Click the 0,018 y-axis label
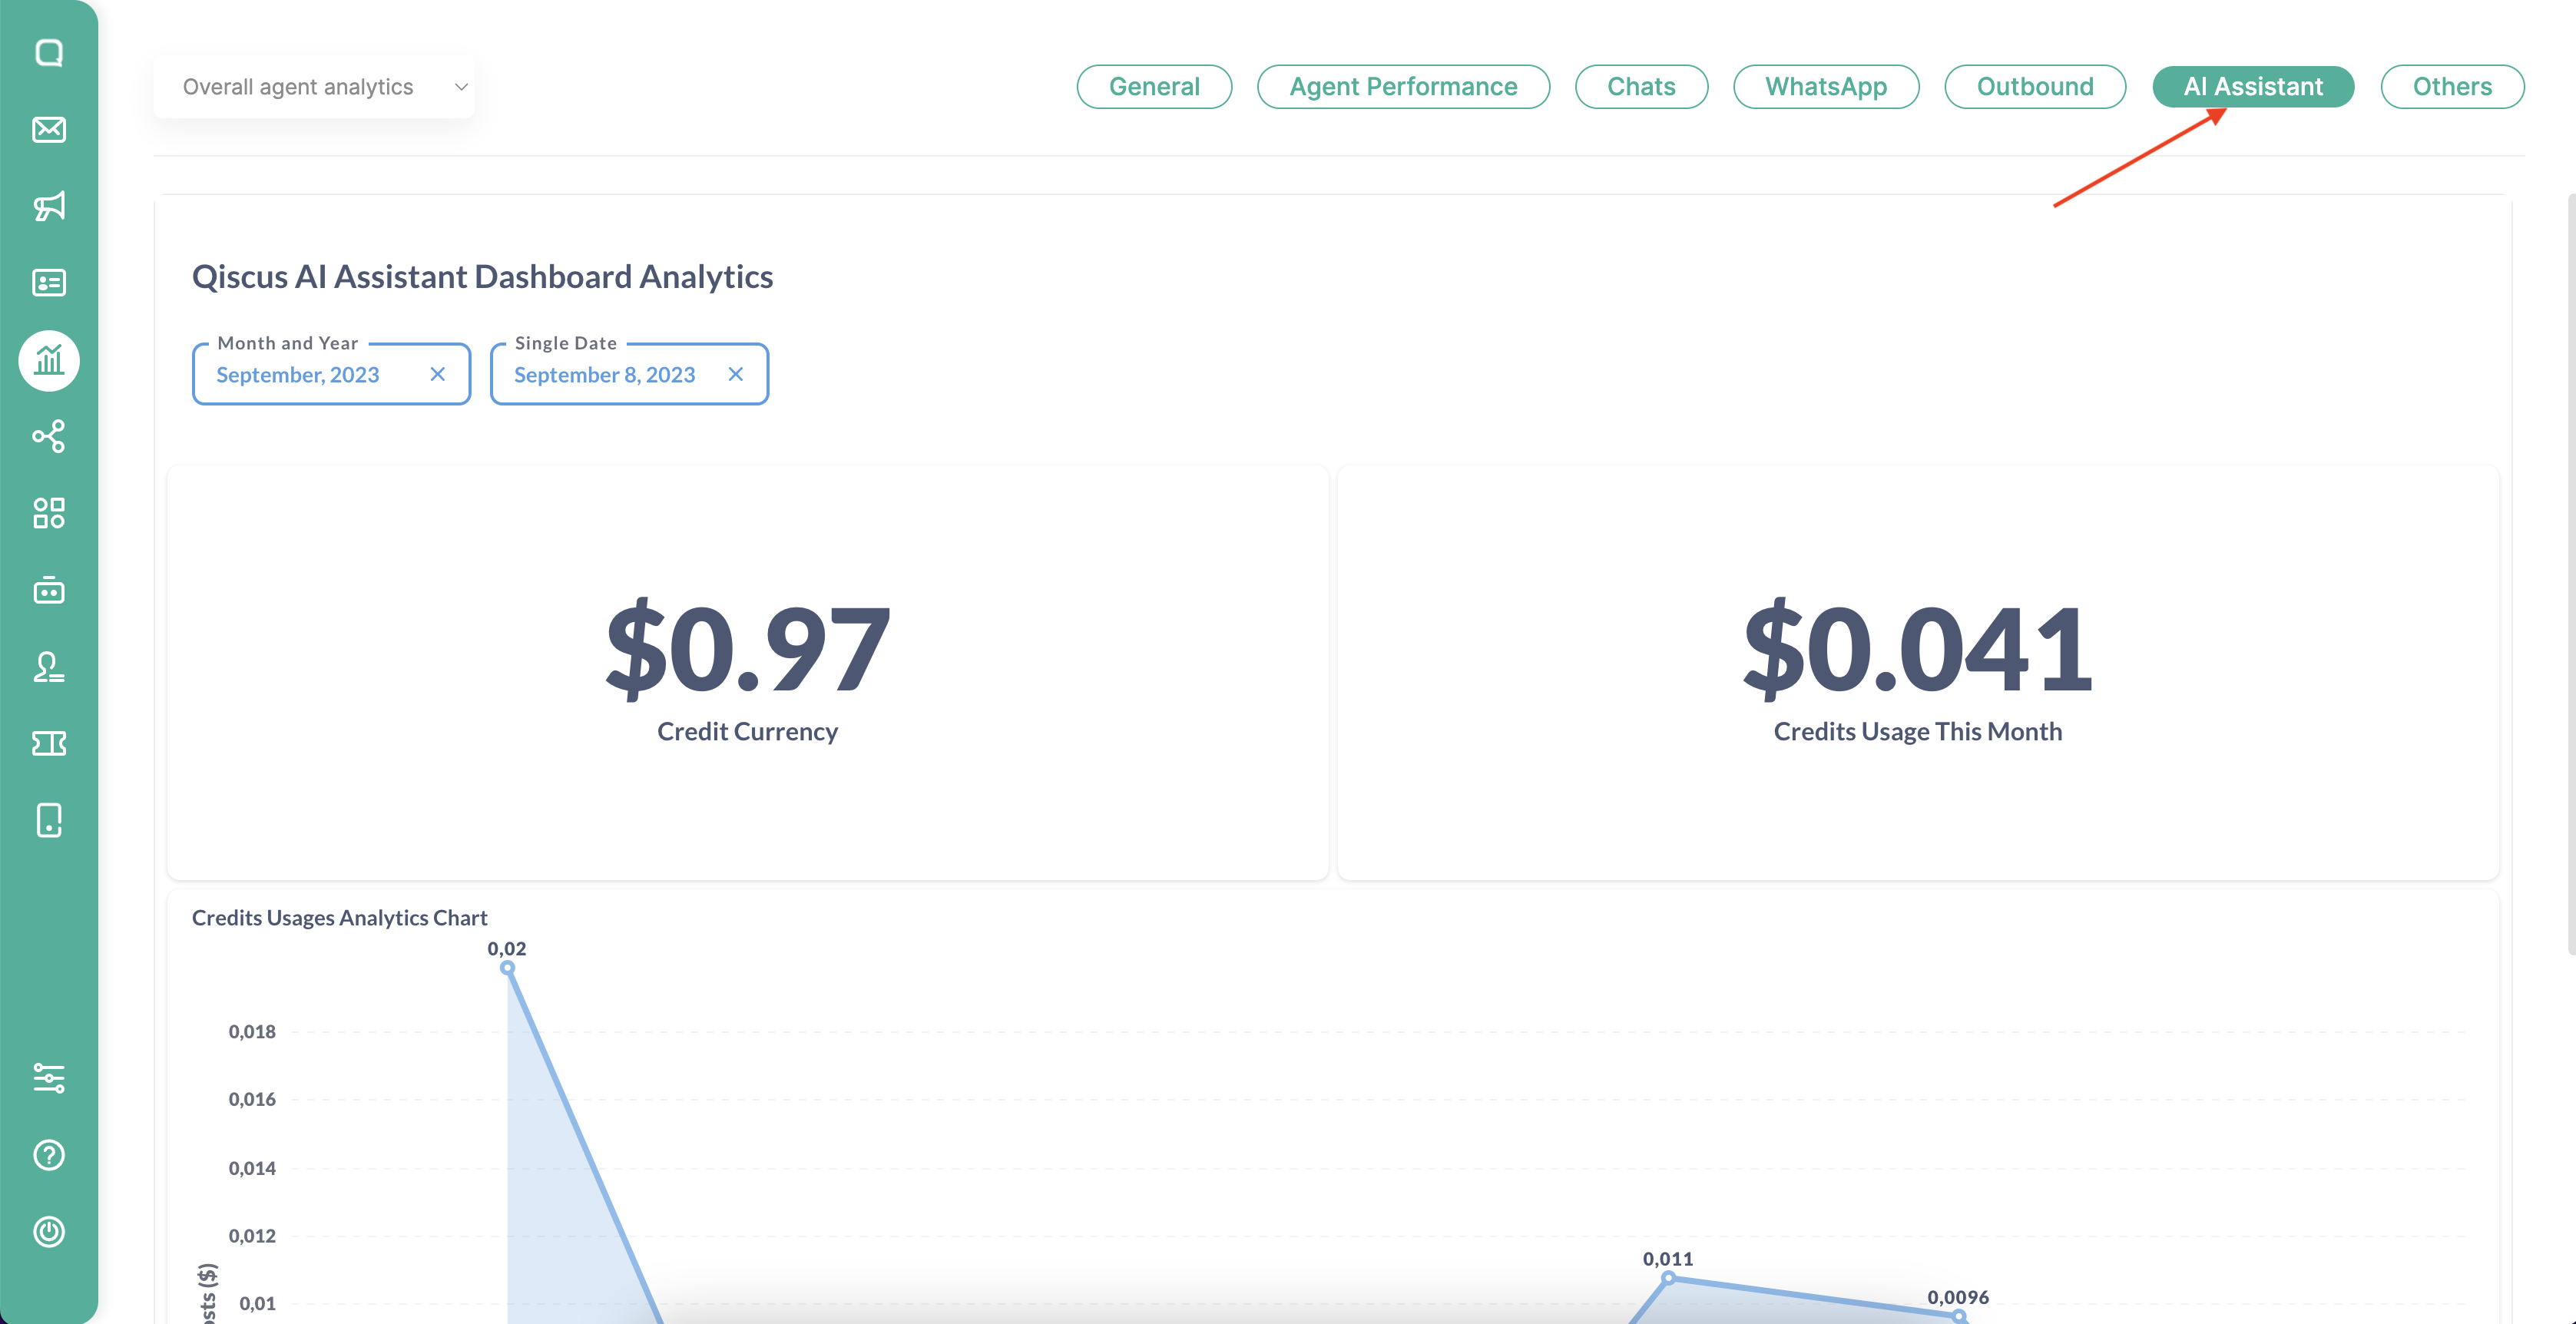 (x=252, y=1032)
